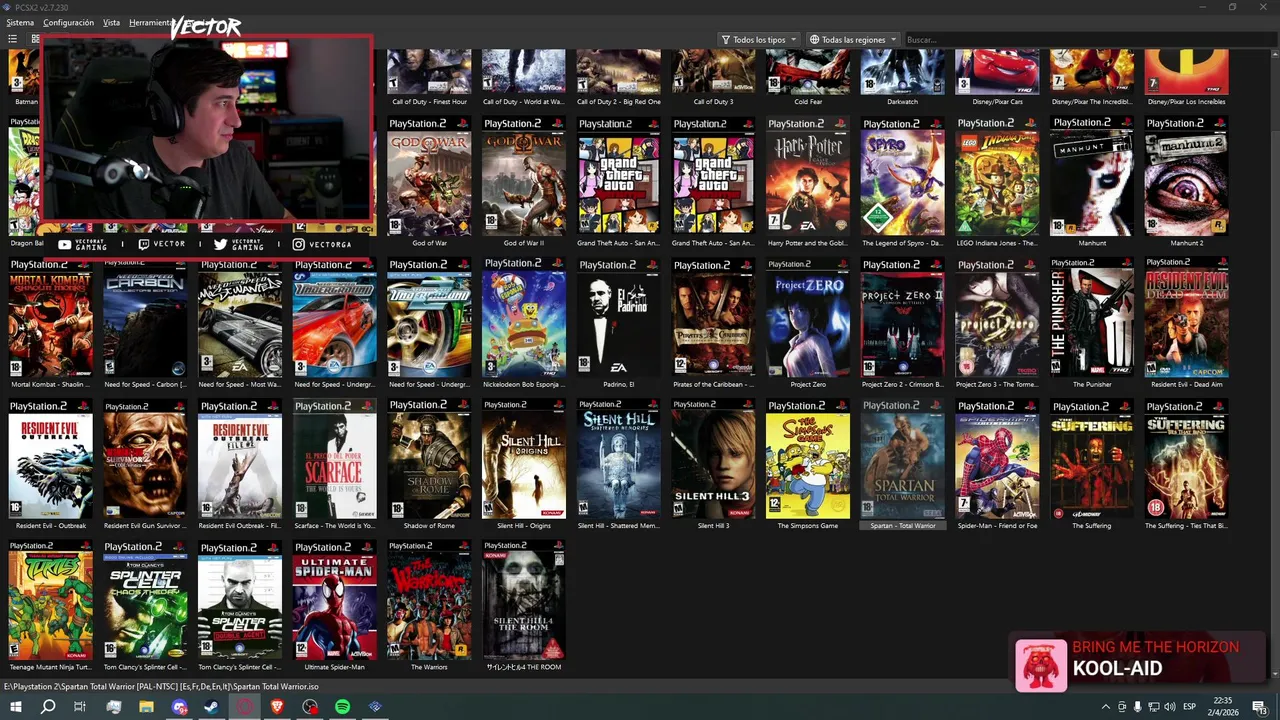1280x720 pixels.
Task: Open the Todos los tipos filter dropdown
Action: point(759,40)
